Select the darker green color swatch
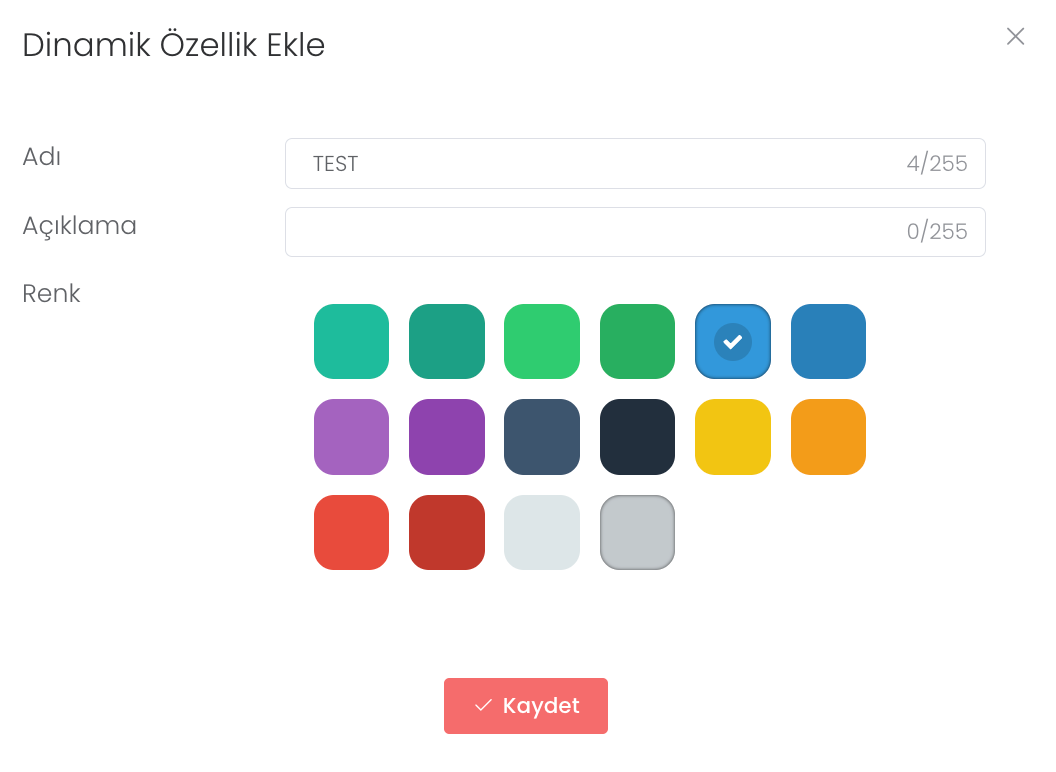The width and height of the screenshot is (1056, 772). click(637, 342)
